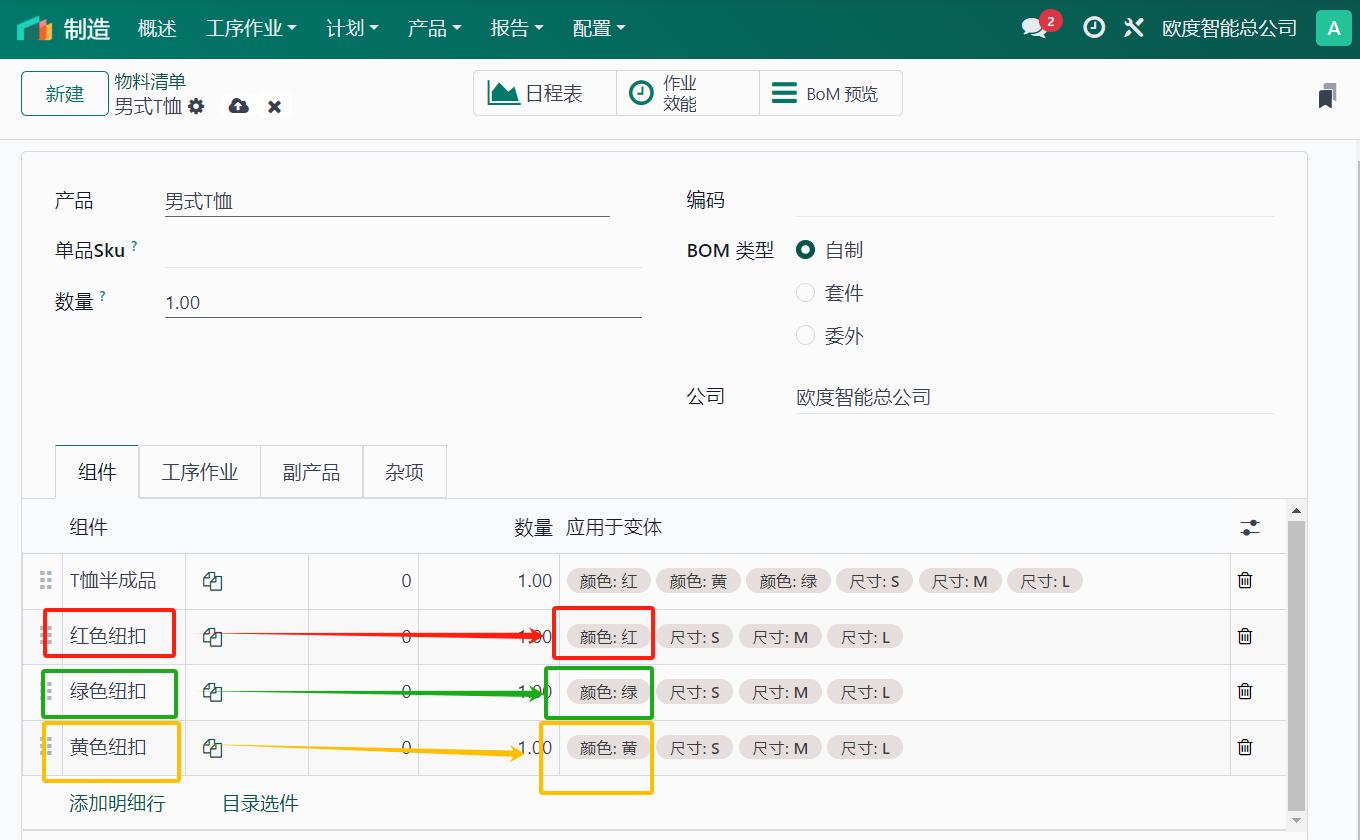The image size is (1360, 840).
Task: Open developer tools wrench icon
Action: (1133, 28)
